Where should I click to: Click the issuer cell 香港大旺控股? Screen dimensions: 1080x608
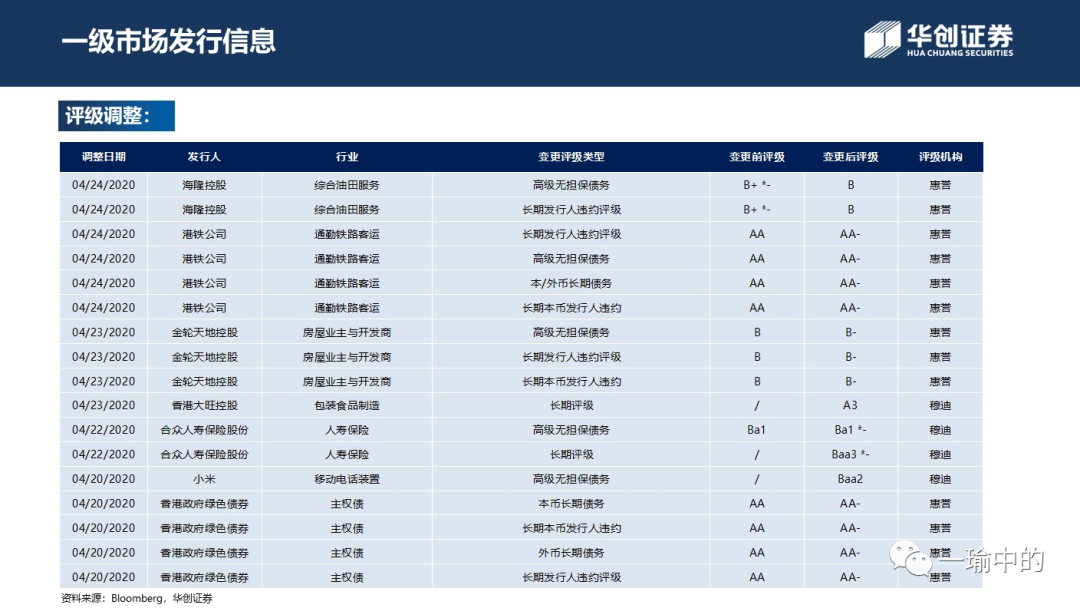click(205, 406)
